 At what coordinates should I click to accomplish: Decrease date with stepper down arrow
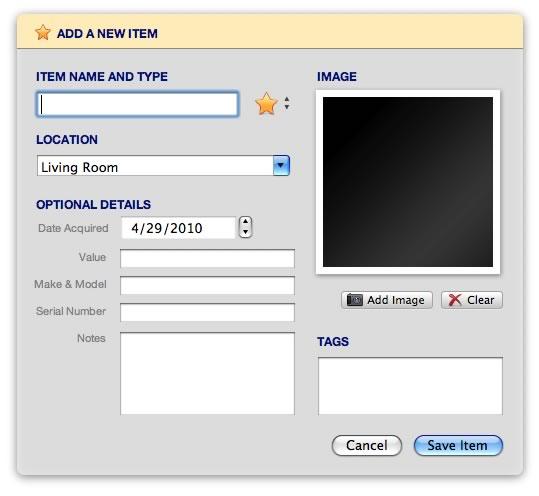click(245, 232)
